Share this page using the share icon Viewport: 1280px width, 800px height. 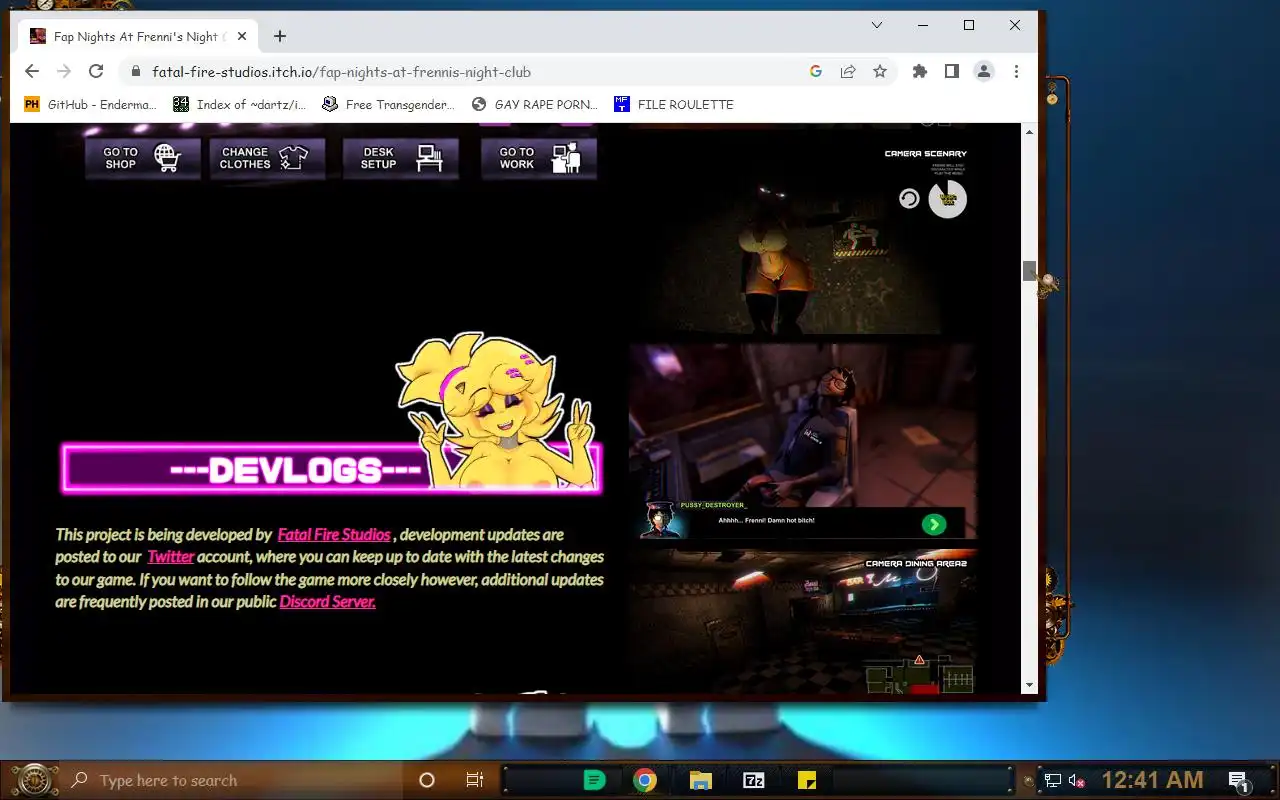(848, 71)
